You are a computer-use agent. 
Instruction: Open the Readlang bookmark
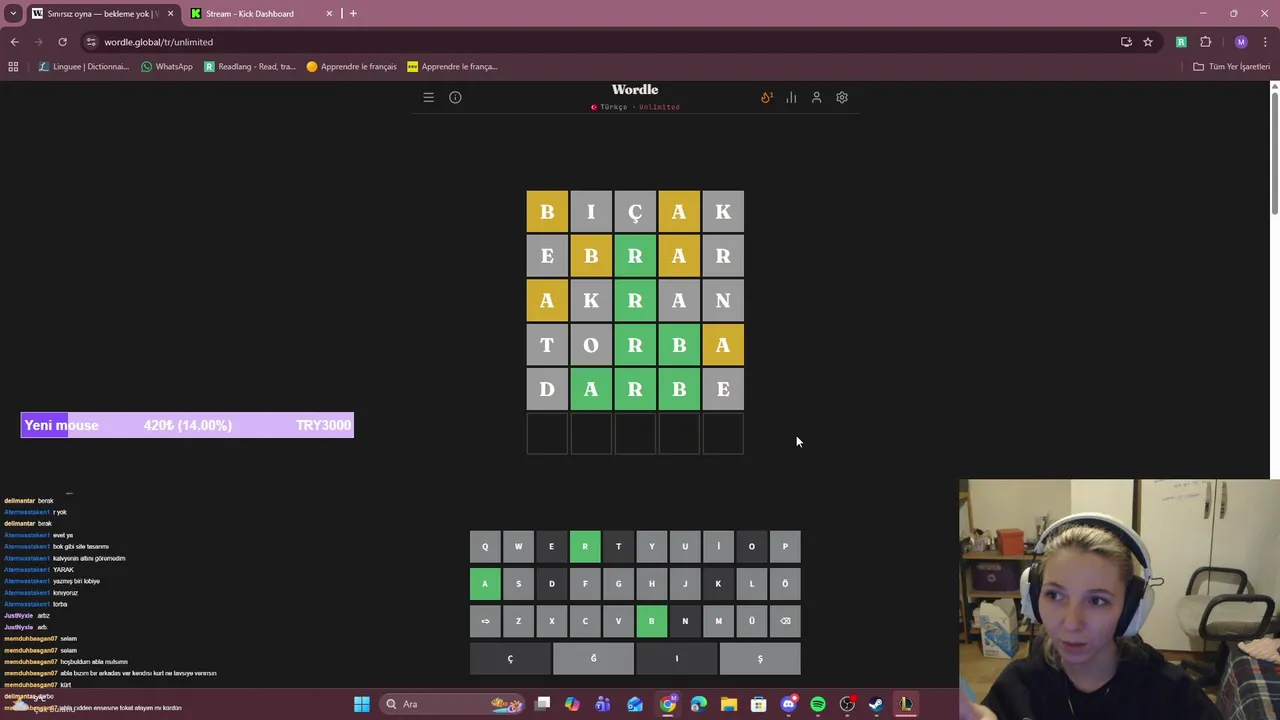coord(250,67)
